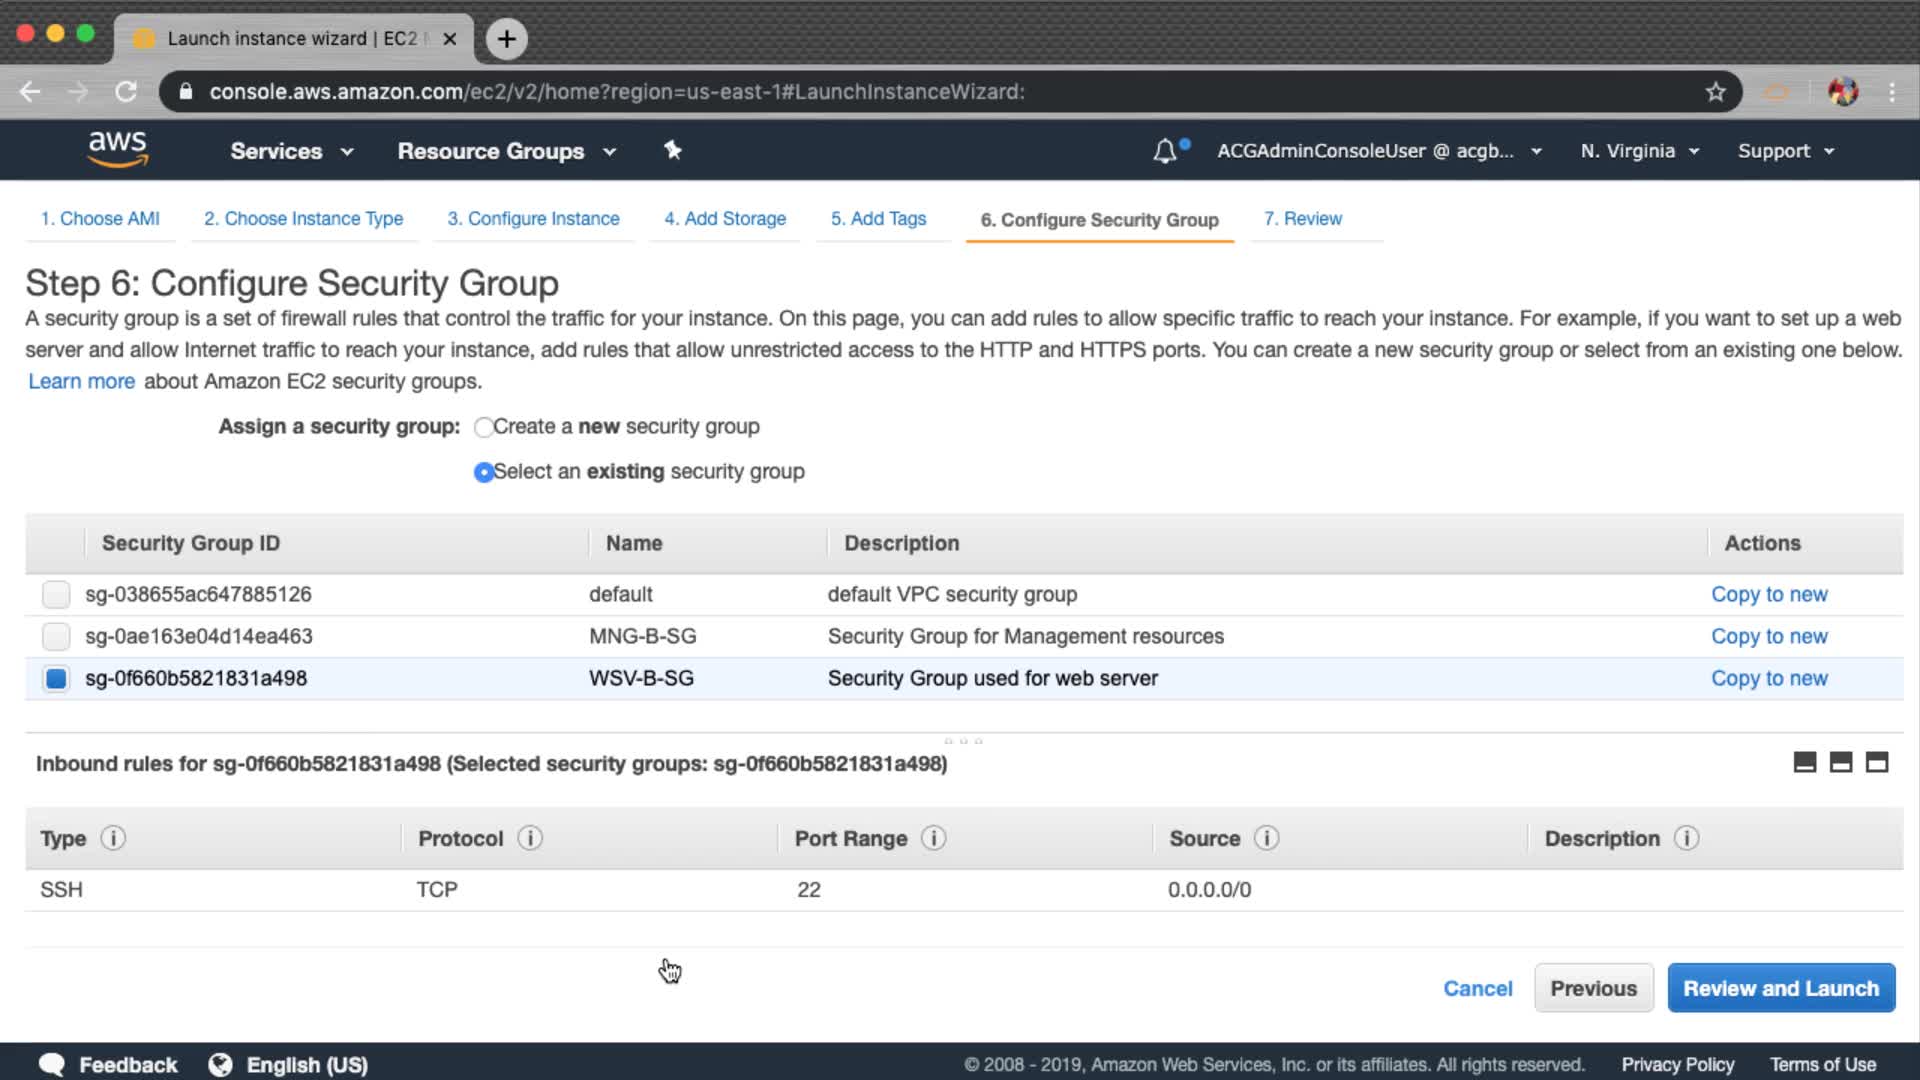The image size is (1920, 1080).
Task: Select Create a new security group
Action: coord(484,427)
